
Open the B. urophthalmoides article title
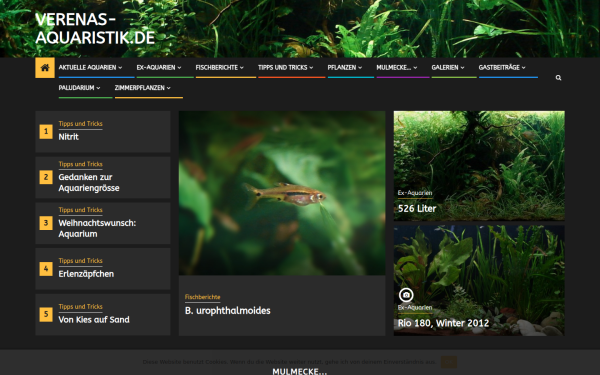click(228, 311)
